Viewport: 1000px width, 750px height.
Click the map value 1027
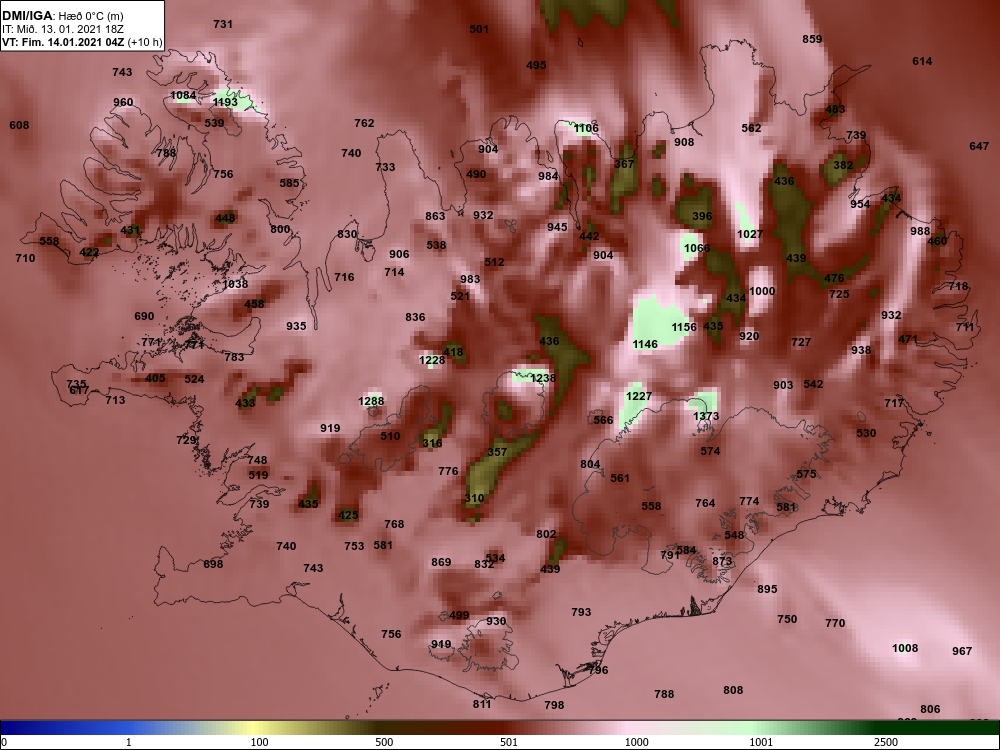click(x=750, y=234)
